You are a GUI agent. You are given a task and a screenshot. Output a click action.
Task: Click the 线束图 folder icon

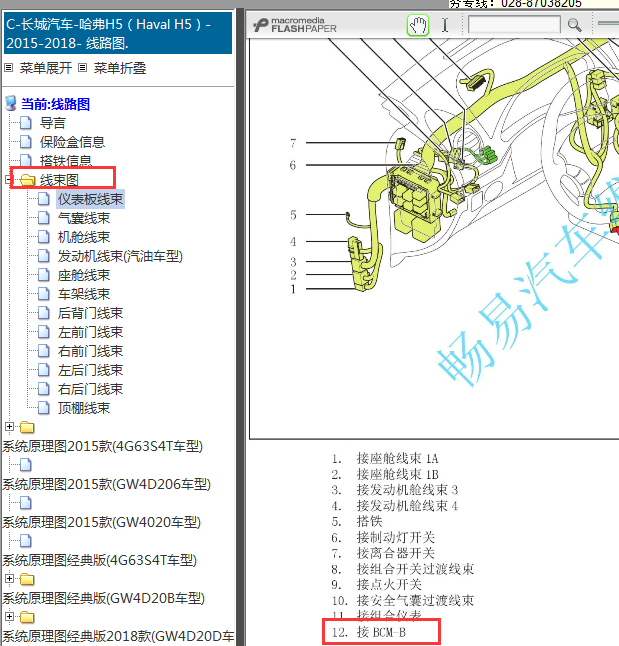(x=27, y=180)
